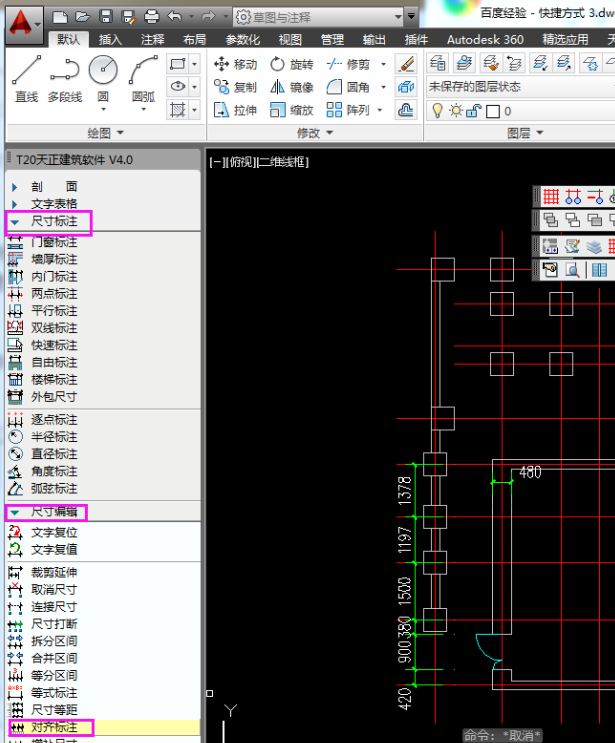Select the 多段线 polyline tool
This screenshot has height=743, width=615.
point(65,79)
